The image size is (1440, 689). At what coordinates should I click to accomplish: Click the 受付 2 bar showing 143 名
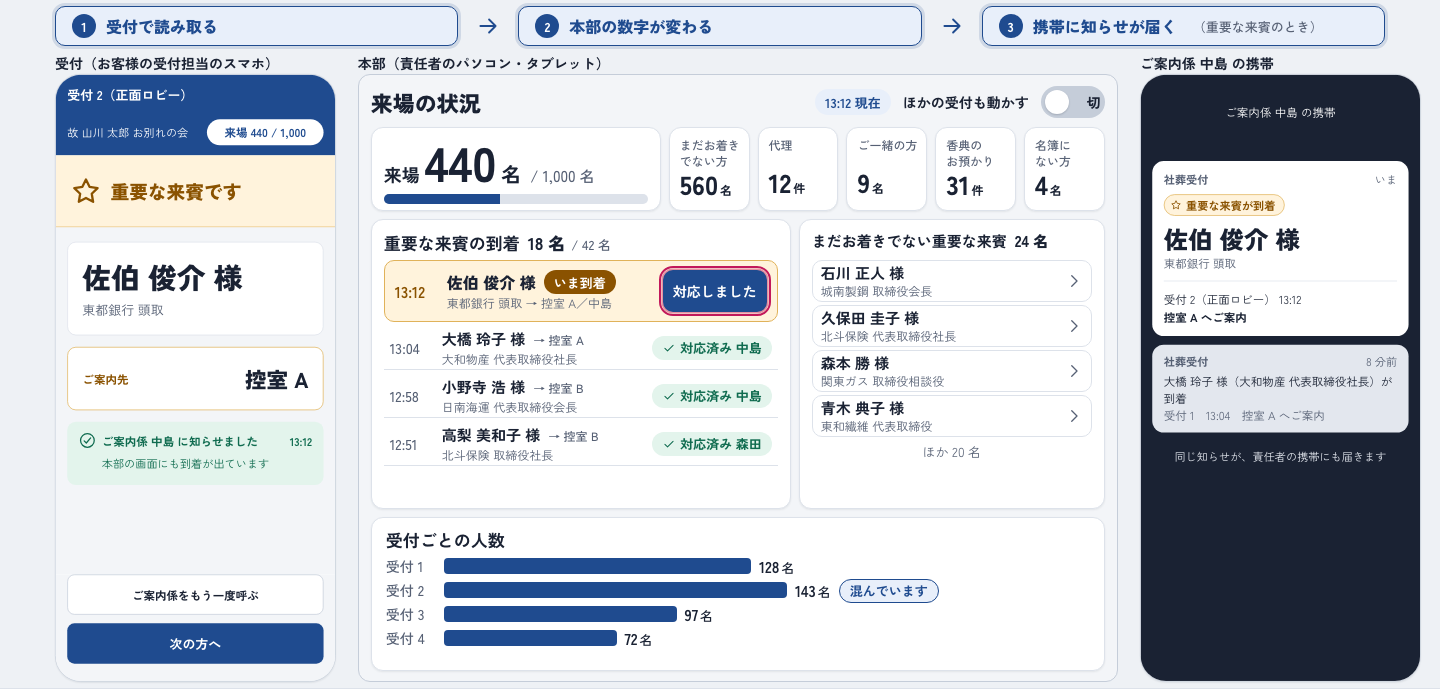pyautogui.click(x=615, y=591)
